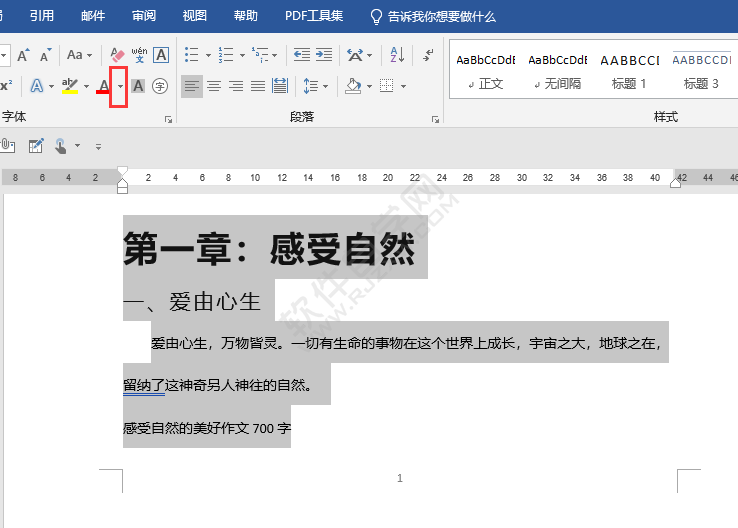Viewport: 738px width, 528px height.
Task: Expand the shading color dropdown arrow
Action: pyautogui.click(x=369, y=86)
